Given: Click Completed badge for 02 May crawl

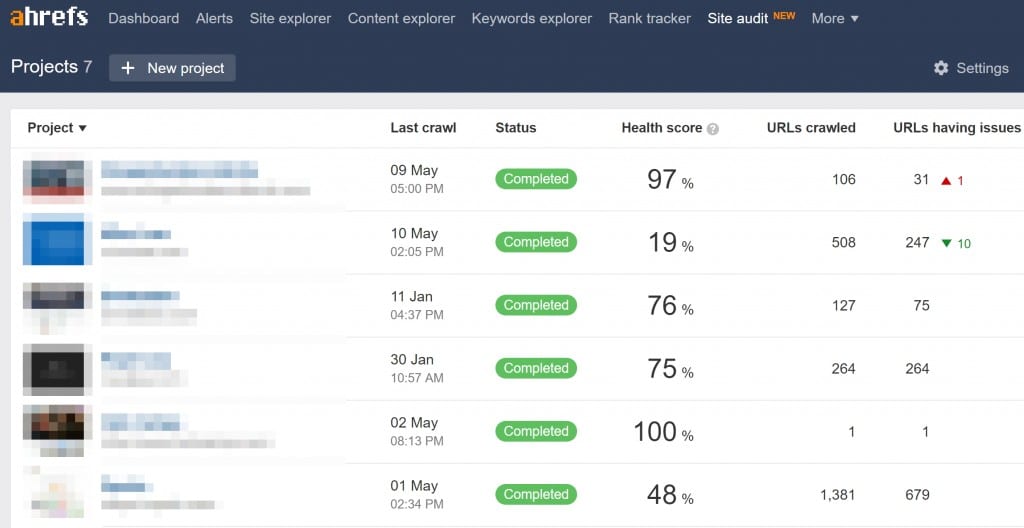Looking at the screenshot, I should point(536,431).
